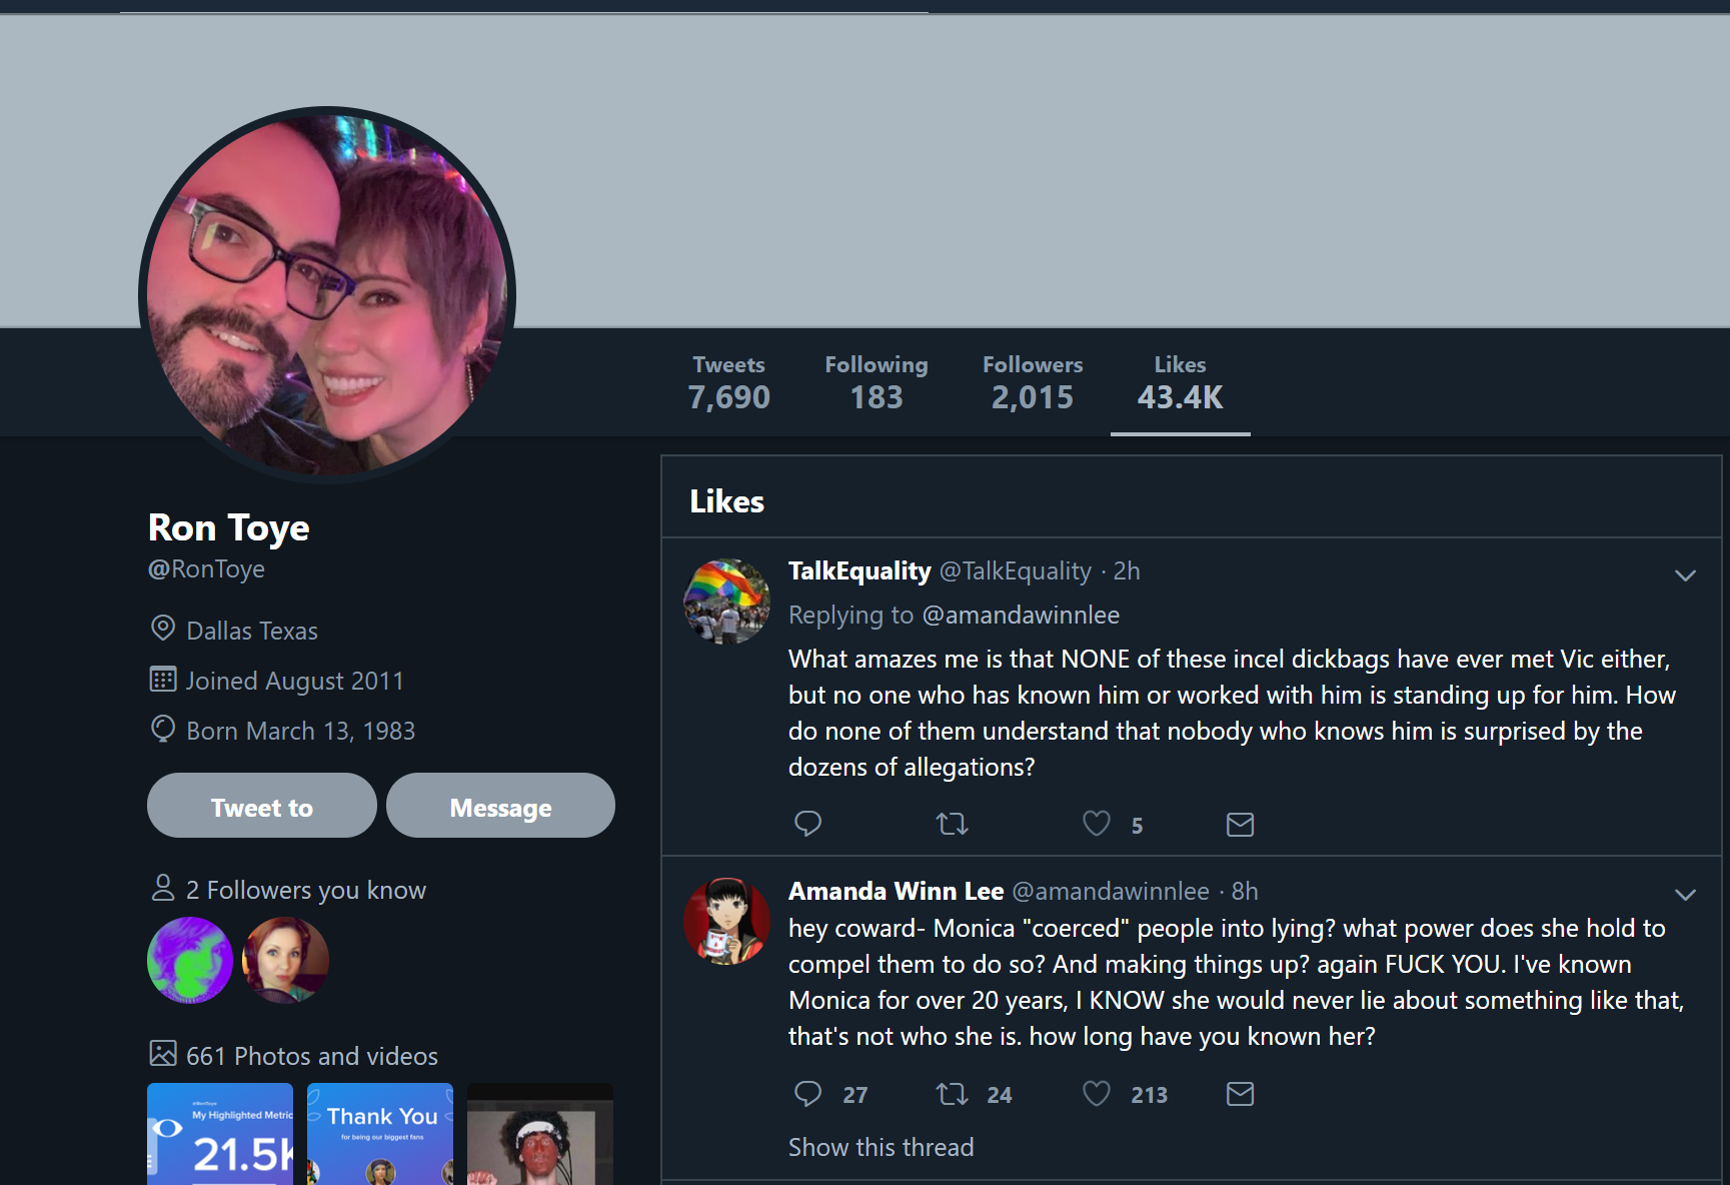Like the TalkEquality tweet with heart icon
Screen dimensions: 1730x1185
point(1096,824)
